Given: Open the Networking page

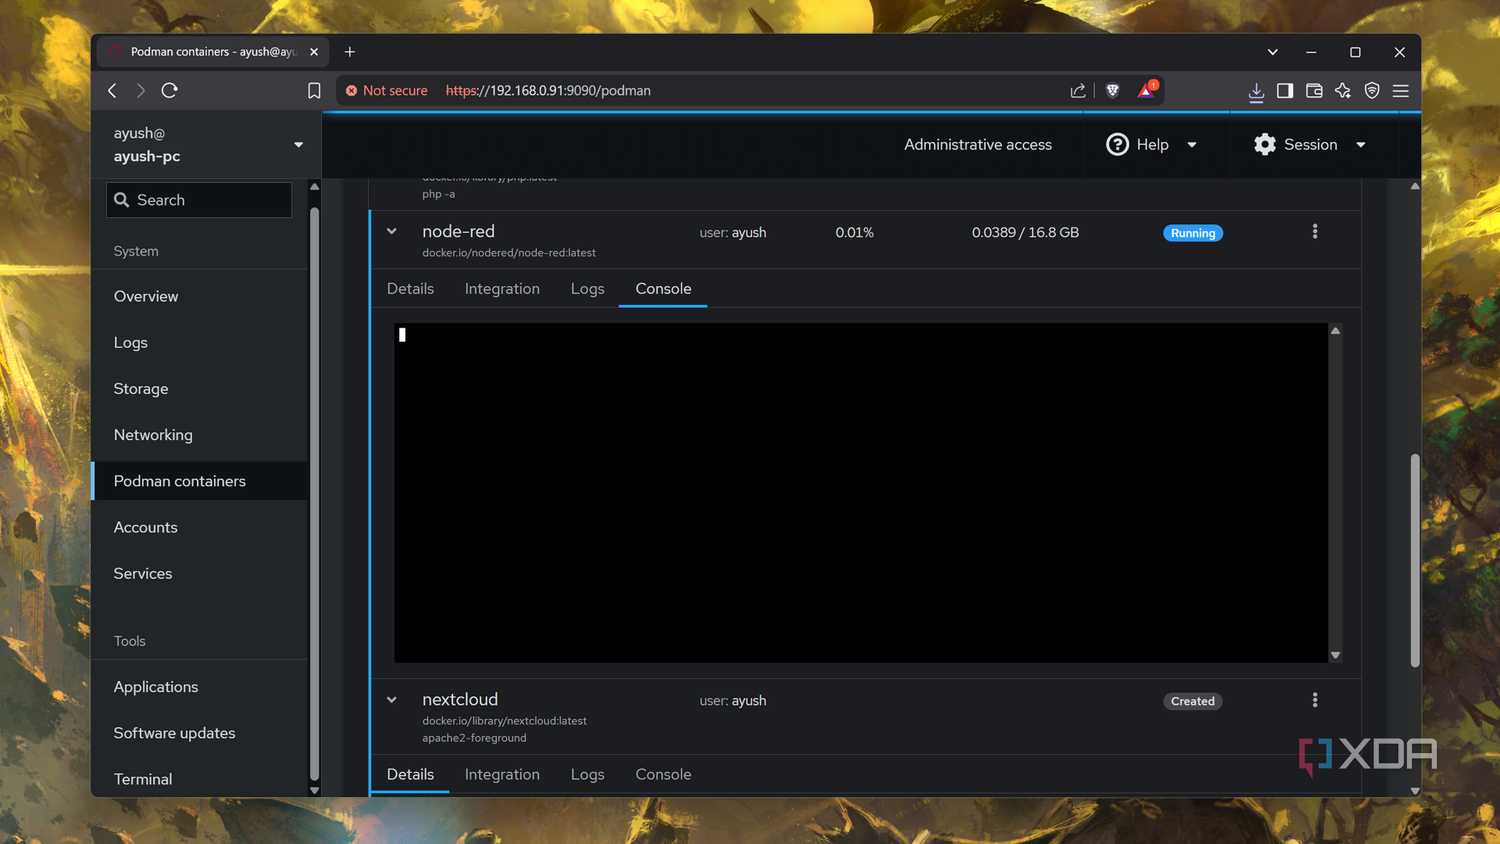Looking at the screenshot, I should 153,435.
